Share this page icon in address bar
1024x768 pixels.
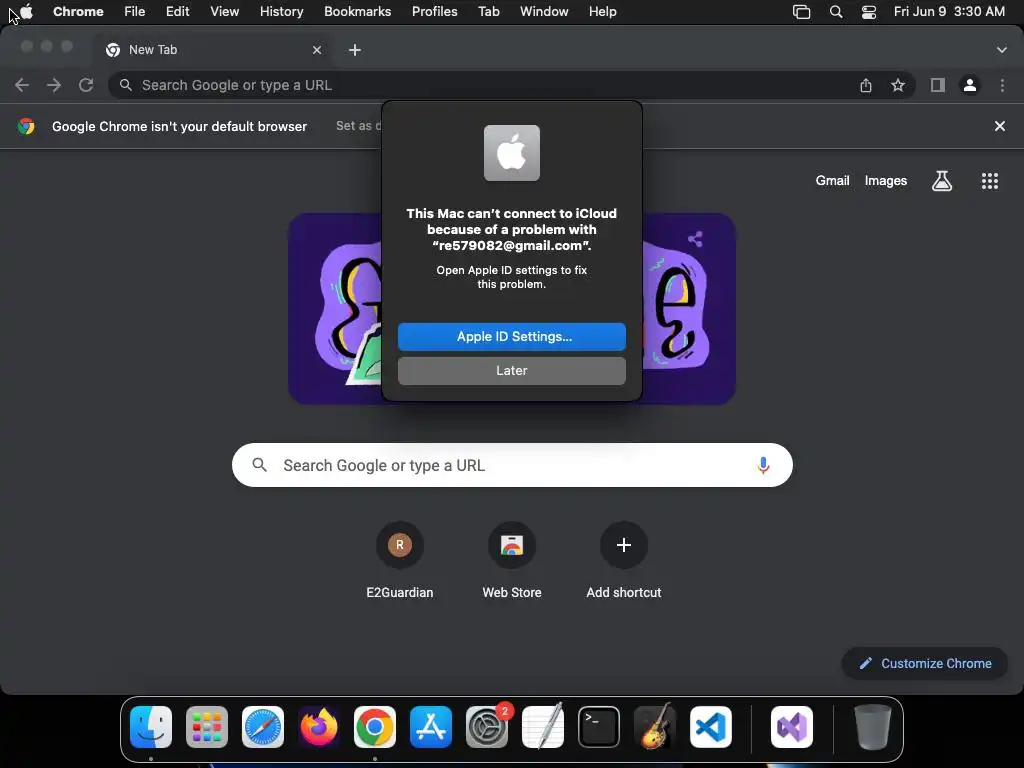(866, 85)
